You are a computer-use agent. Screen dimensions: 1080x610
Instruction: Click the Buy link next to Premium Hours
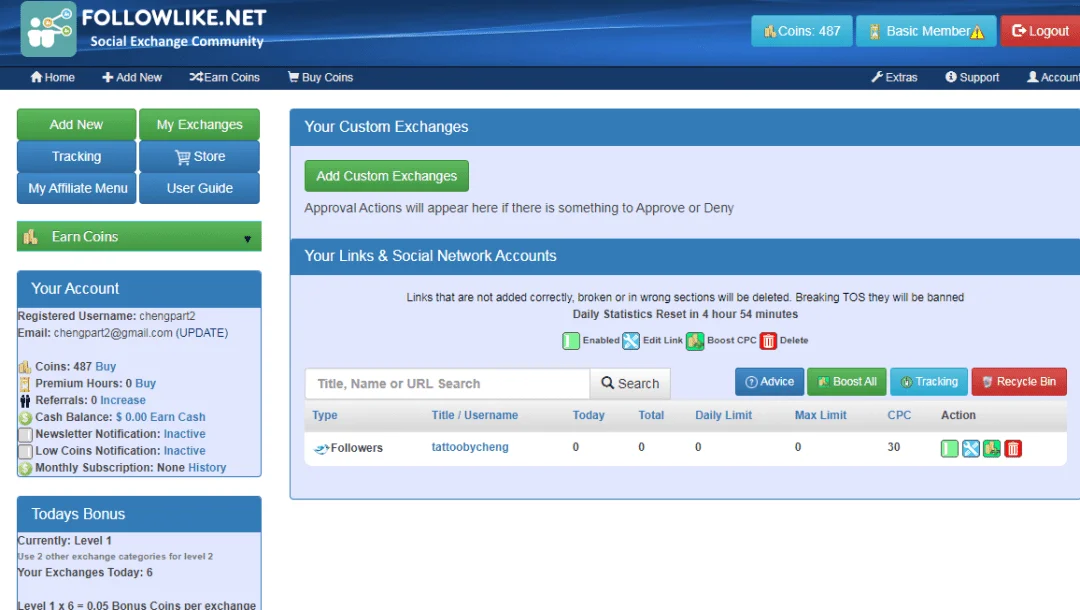(x=145, y=383)
